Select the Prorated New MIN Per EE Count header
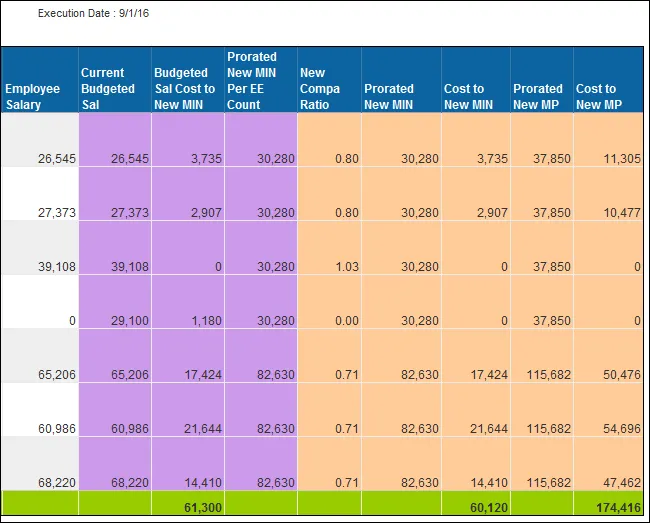Screen dimensions: 650x523 [x=253, y=80]
